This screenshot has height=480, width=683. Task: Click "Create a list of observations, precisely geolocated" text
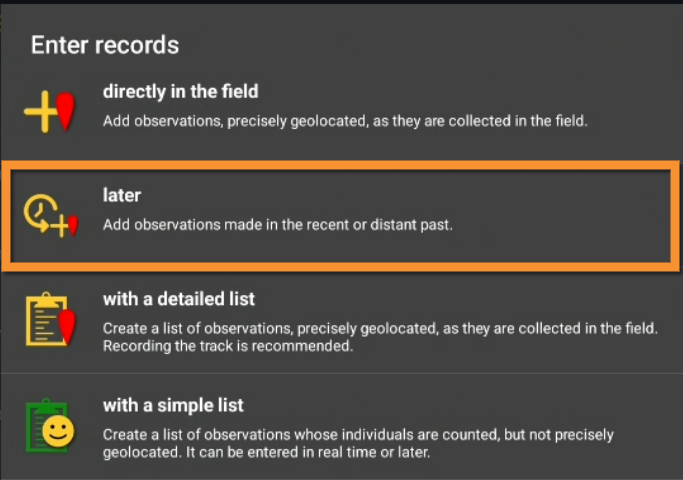(380, 328)
